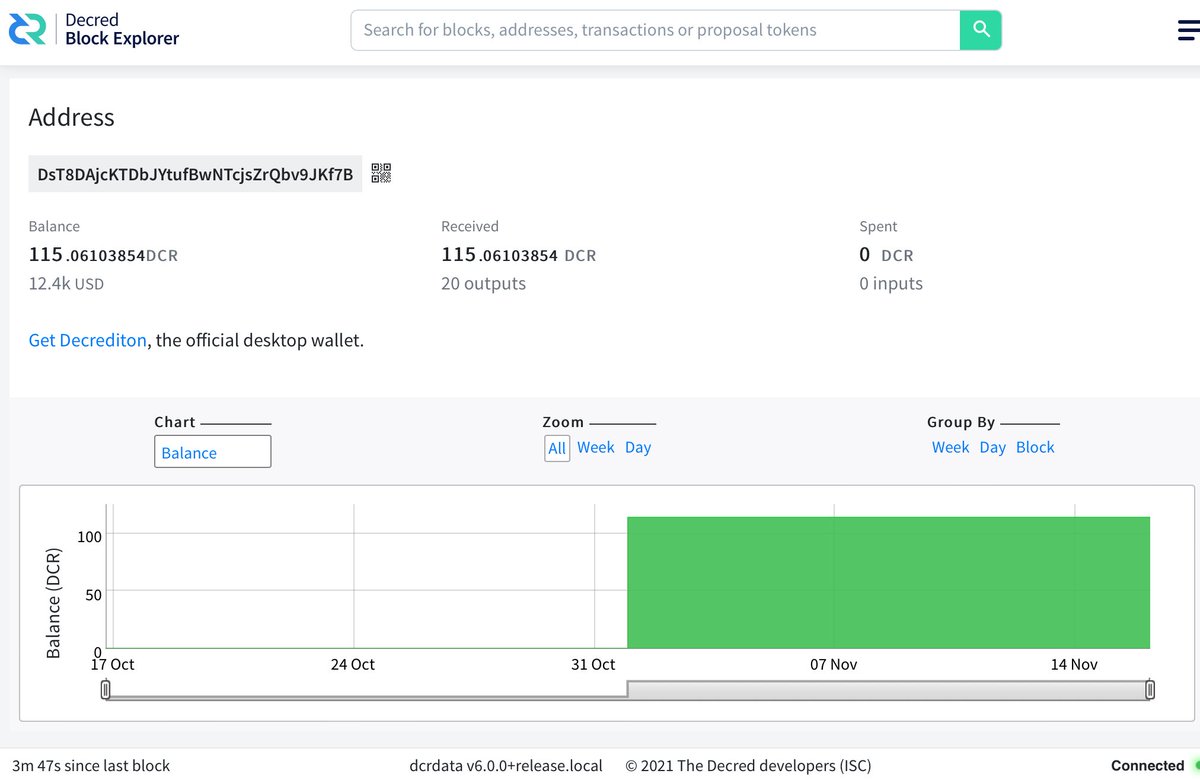The image size is (1200, 780).
Task: Click the right range selector handle
Action: [x=1150, y=690]
